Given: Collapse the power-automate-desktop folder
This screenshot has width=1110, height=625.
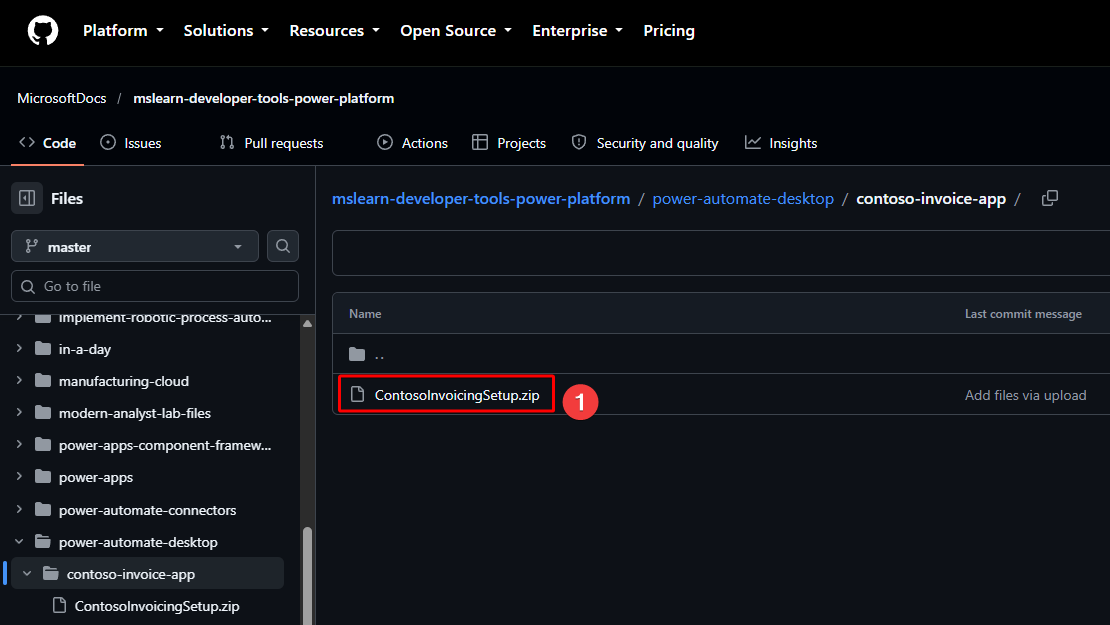Looking at the screenshot, I should (19, 542).
